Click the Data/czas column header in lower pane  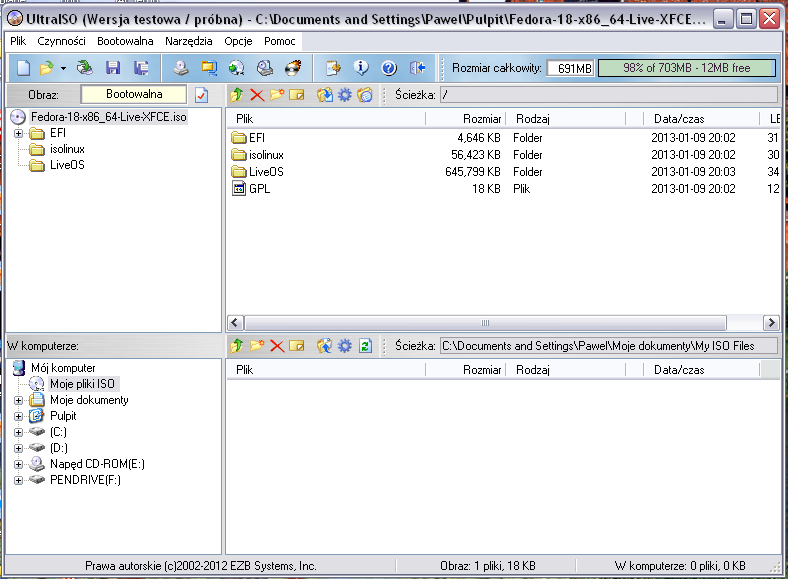pyautogui.click(x=679, y=369)
